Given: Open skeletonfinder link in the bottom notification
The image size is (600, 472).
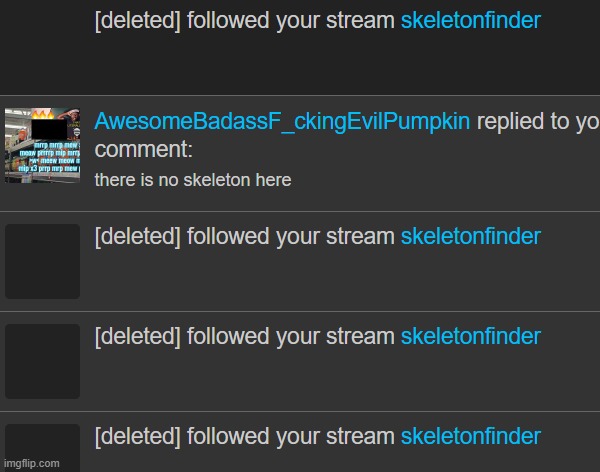Looking at the screenshot, I should point(470,437).
